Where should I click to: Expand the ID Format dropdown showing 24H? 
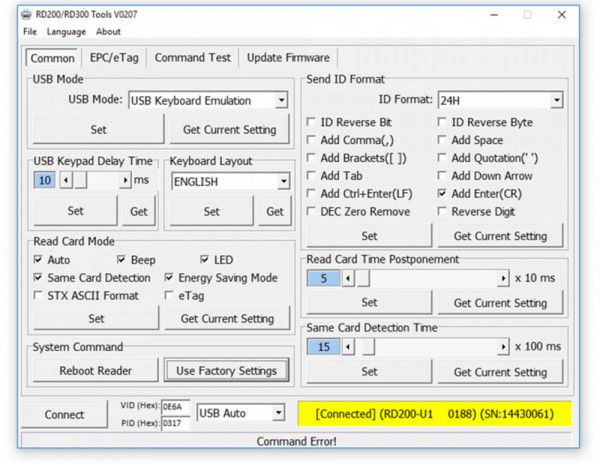pos(555,100)
